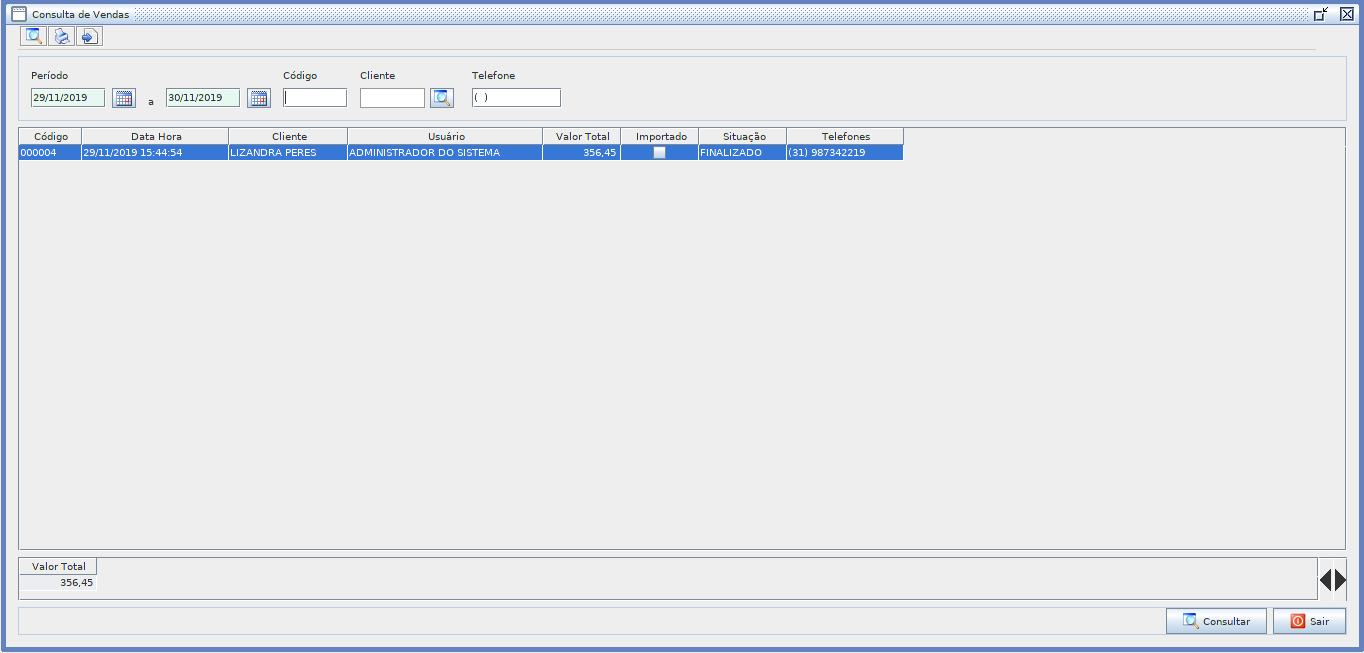Click the Cliente lookup magnifier icon
The height and width of the screenshot is (653, 1364).
442,98
